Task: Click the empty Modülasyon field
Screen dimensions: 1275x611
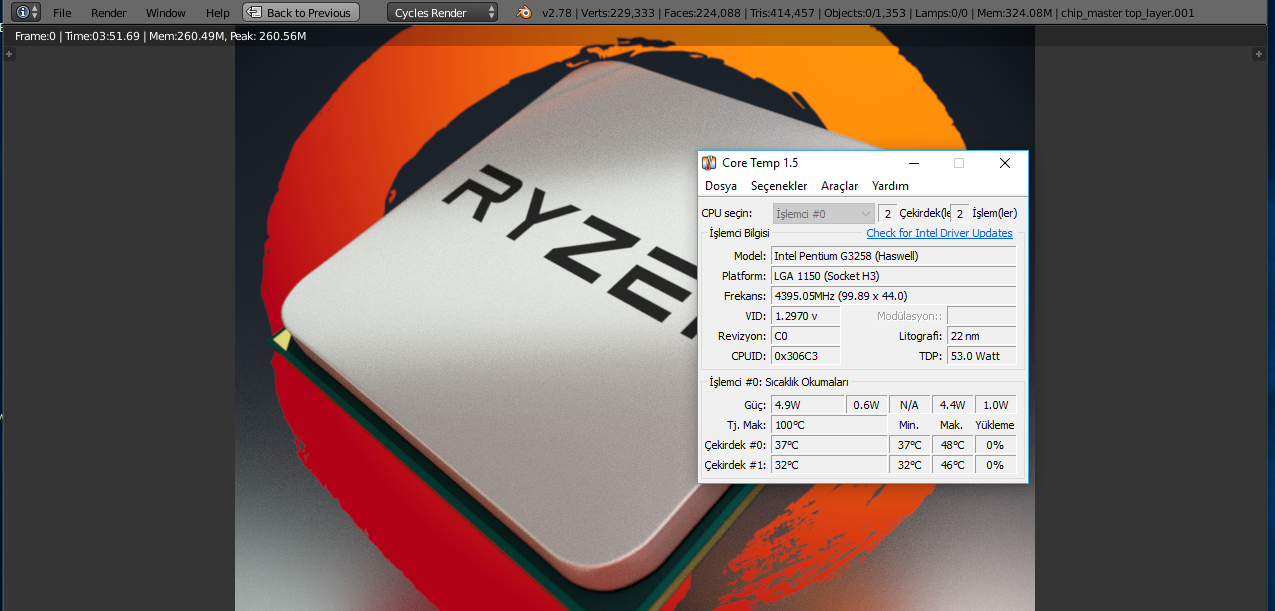Action: pyautogui.click(x=982, y=316)
